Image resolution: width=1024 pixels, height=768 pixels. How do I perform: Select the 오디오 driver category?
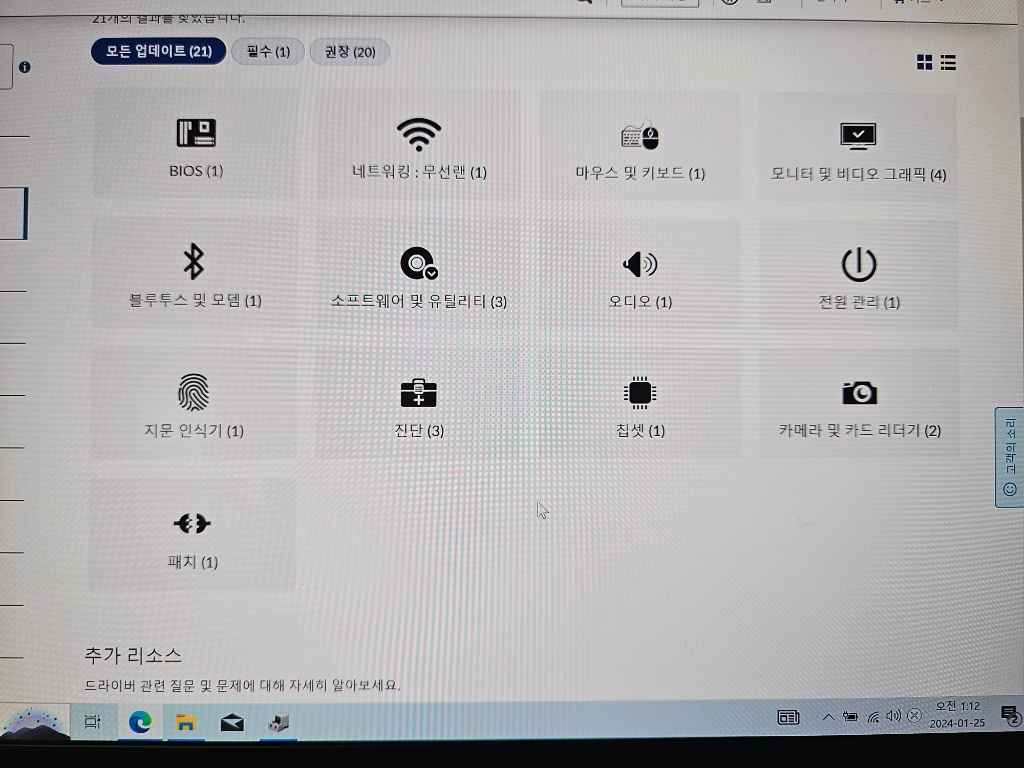(640, 276)
